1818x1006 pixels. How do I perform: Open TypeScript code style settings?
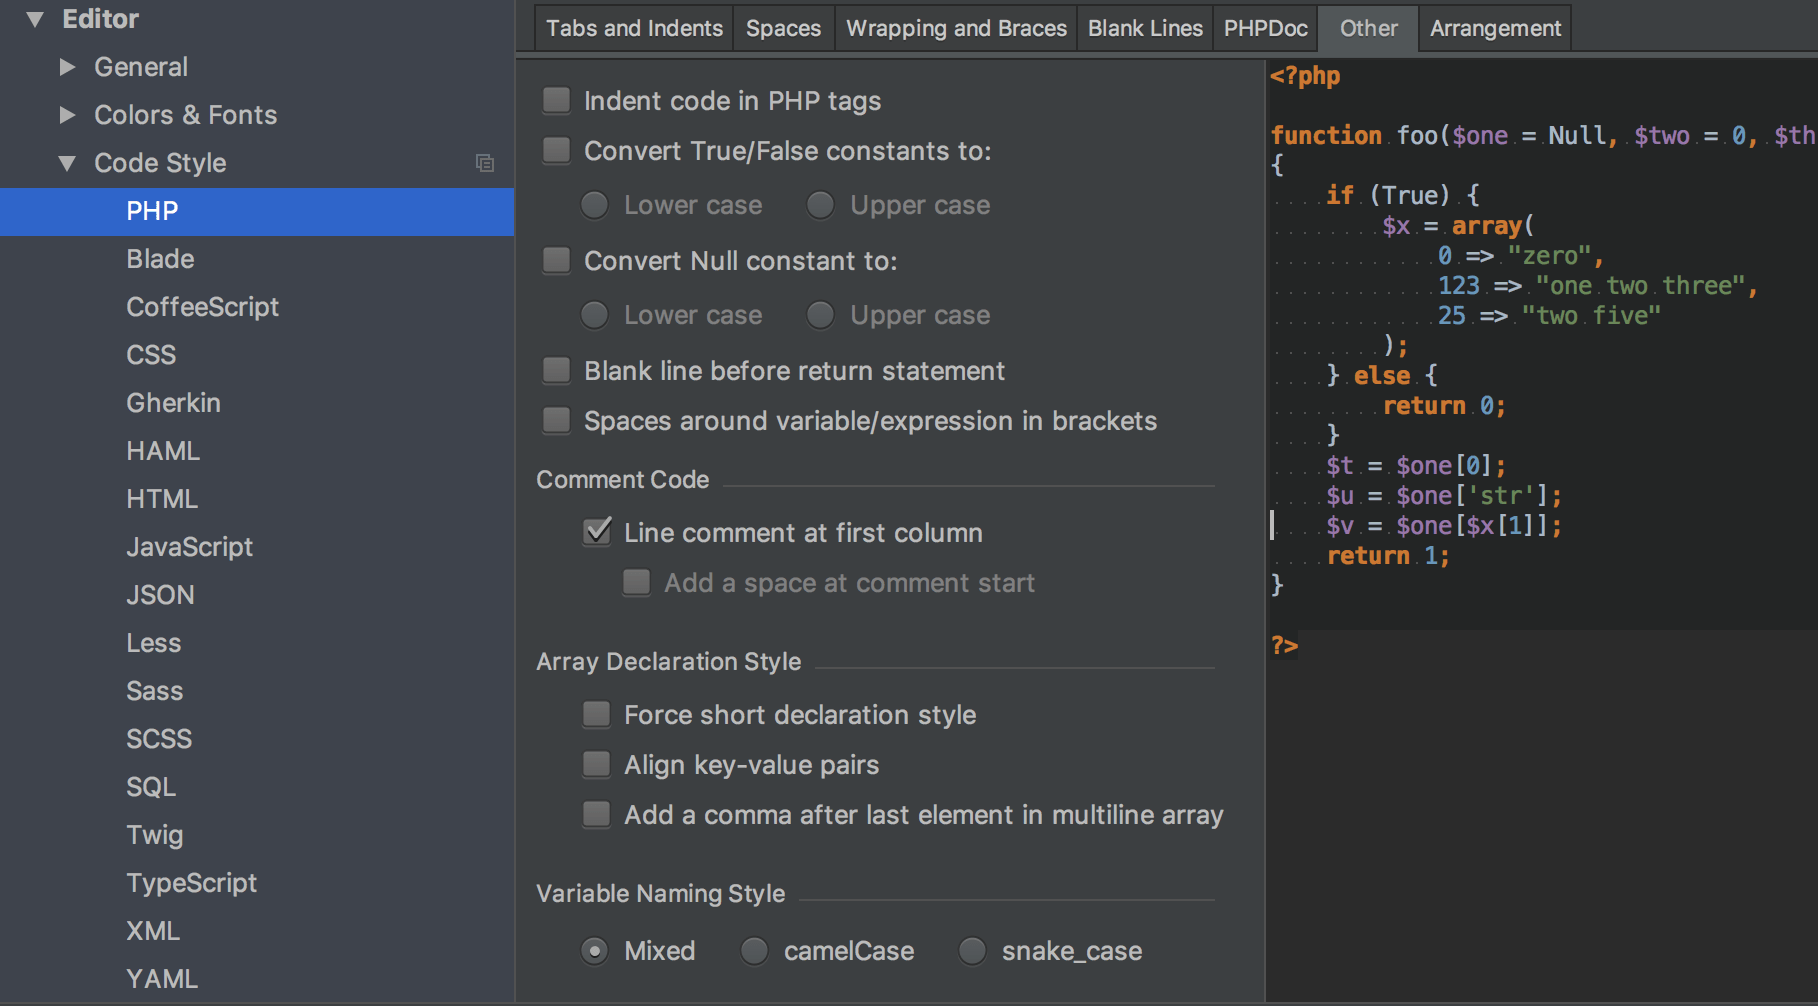[192, 883]
